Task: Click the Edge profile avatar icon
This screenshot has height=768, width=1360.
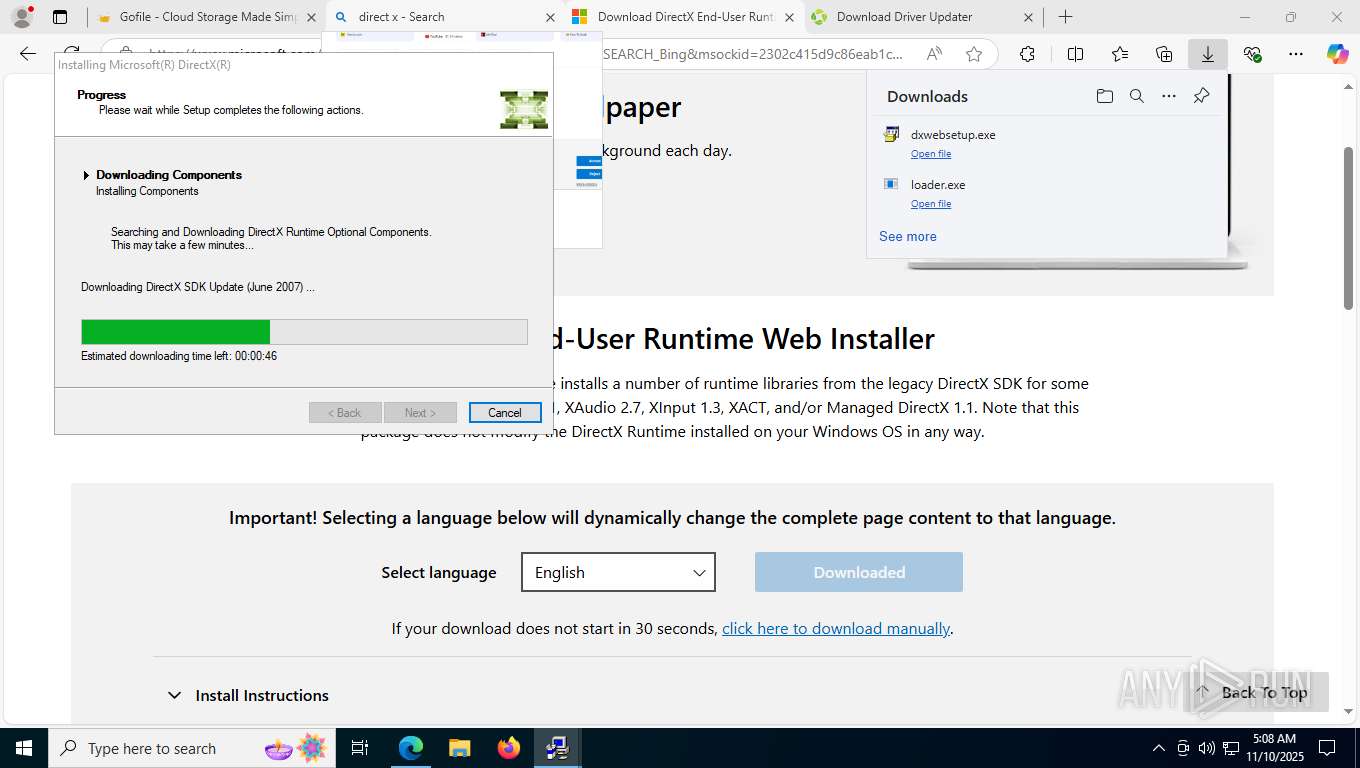Action: 21,17
